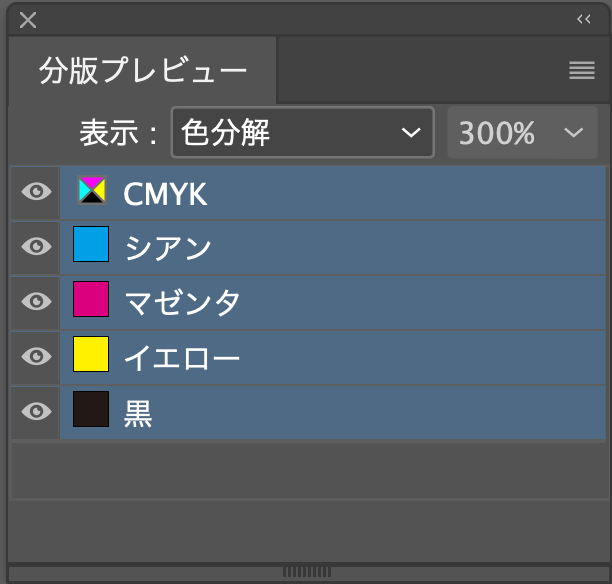This screenshot has width=612, height=584.
Task: Hide the イエロー plate via eye icon
Action: [36, 356]
